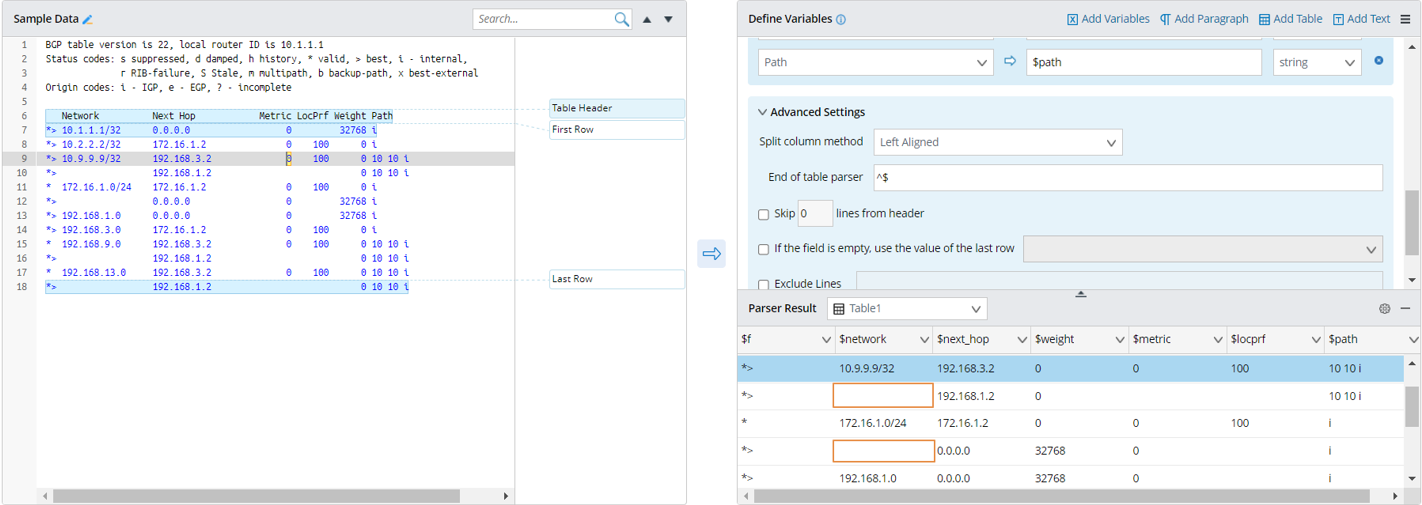Open the Table1 parser result dropdown

click(907, 308)
